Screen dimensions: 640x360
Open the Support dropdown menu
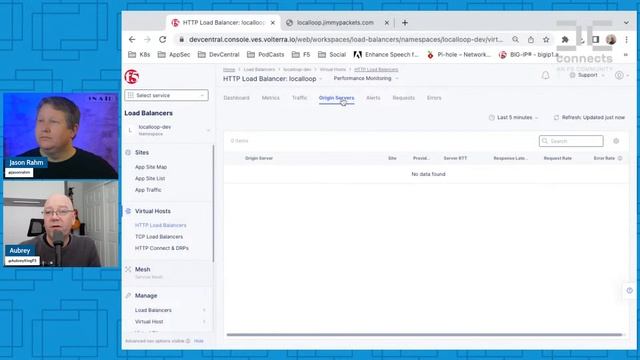[x=587, y=75]
